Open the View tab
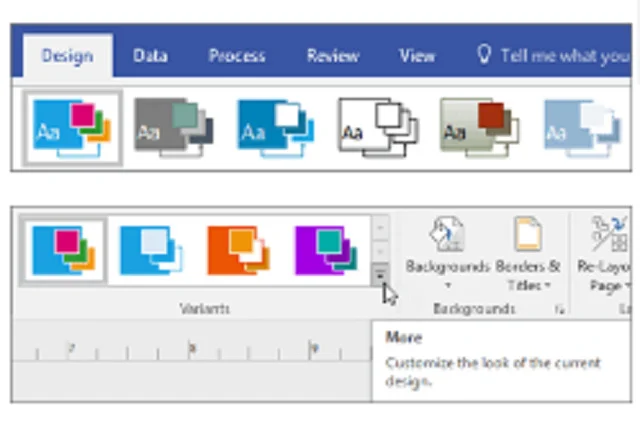 [x=417, y=55]
